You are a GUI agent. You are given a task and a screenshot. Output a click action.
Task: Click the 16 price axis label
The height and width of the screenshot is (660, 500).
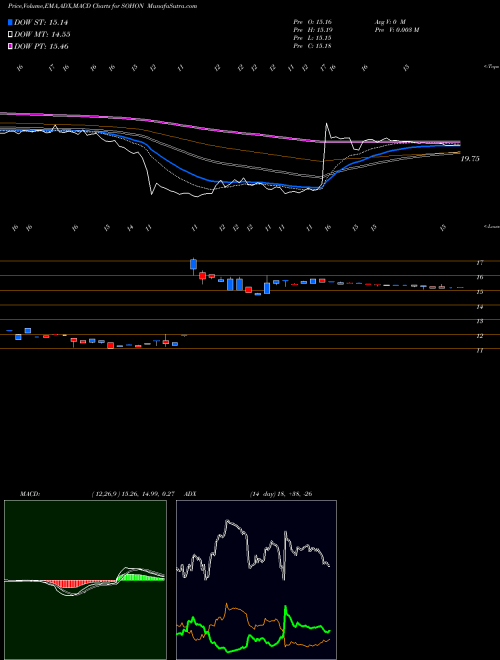click(479, 277)
